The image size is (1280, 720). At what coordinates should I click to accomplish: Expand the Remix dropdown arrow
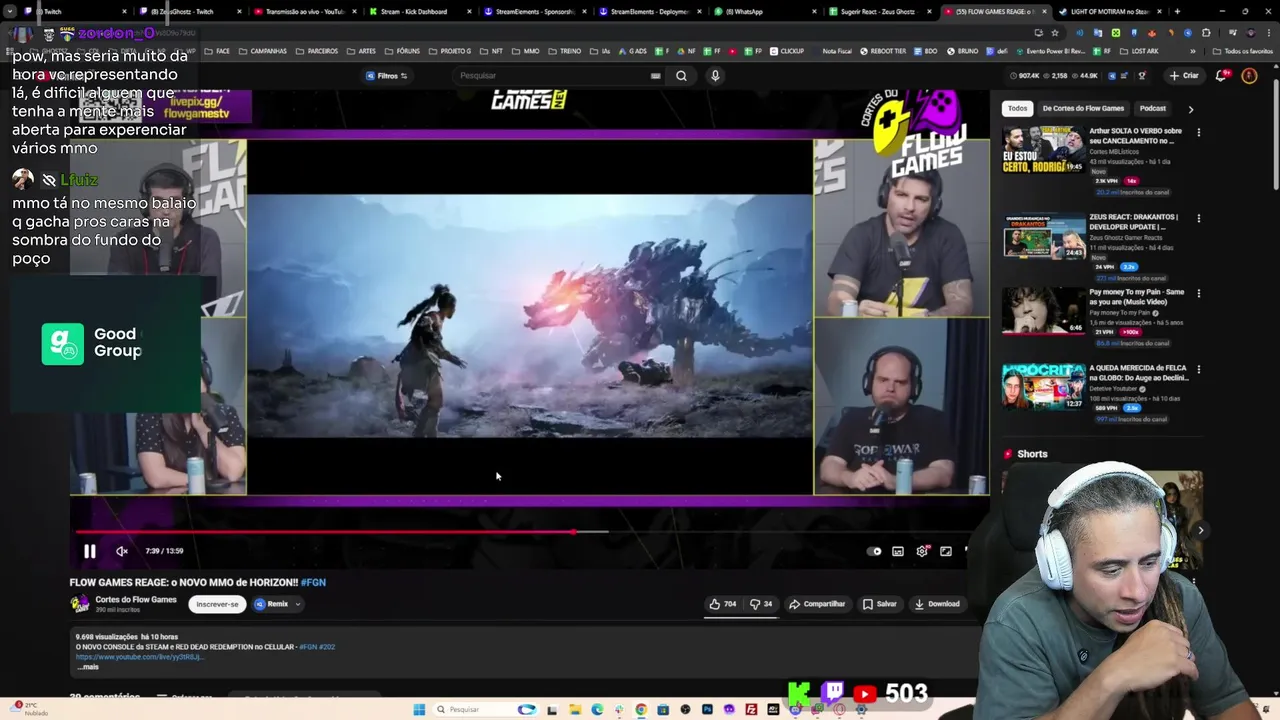pos(297,604)
